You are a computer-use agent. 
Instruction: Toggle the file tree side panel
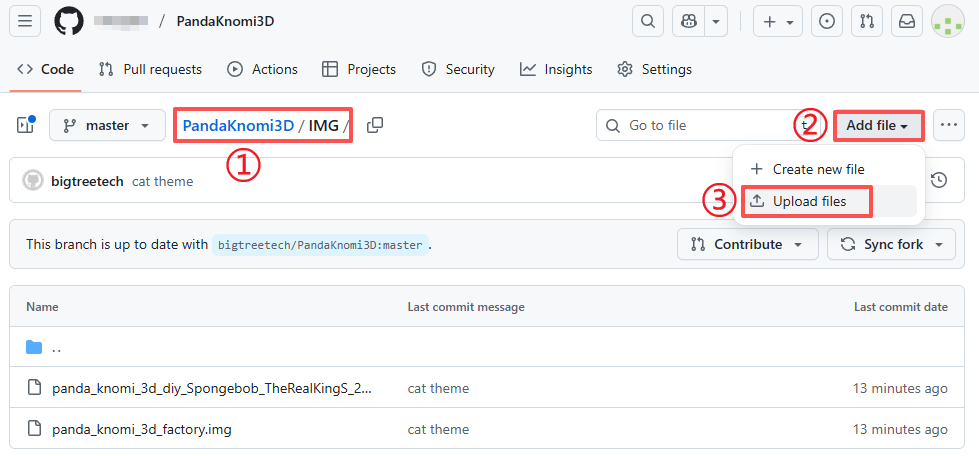point(25,126)
